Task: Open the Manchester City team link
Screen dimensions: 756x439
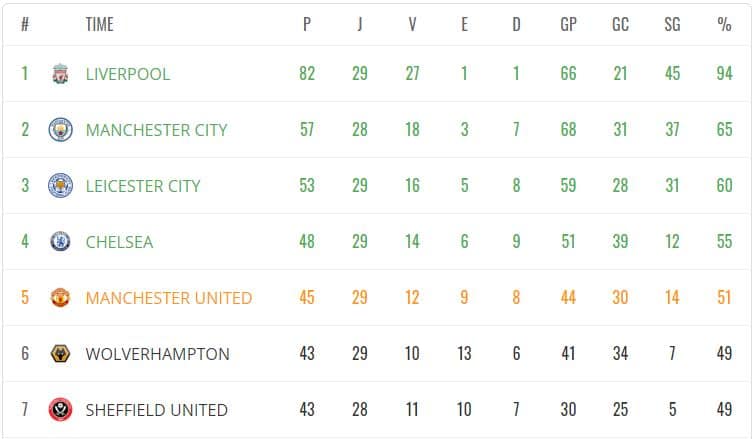Action: [156, 130]
